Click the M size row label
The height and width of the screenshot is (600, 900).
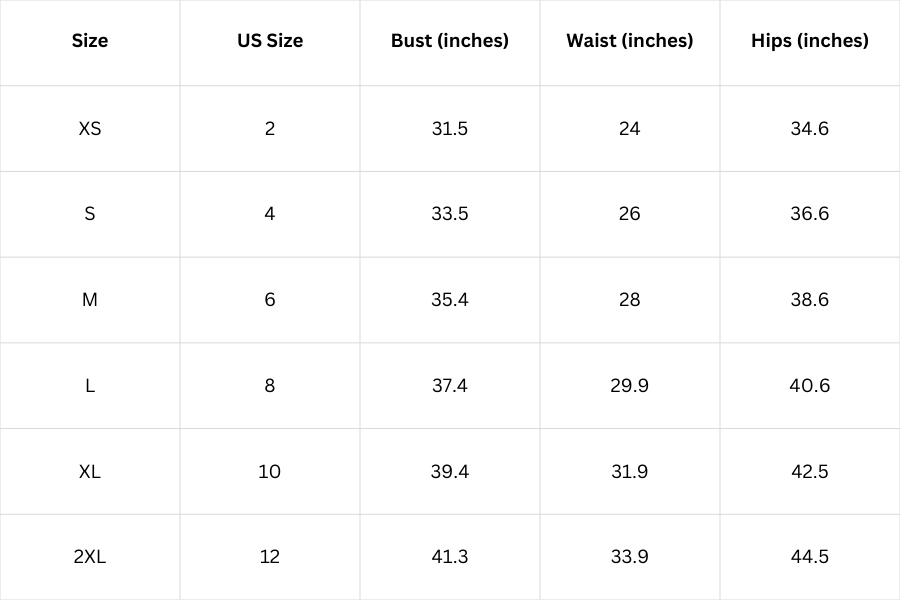coord(90,300)
